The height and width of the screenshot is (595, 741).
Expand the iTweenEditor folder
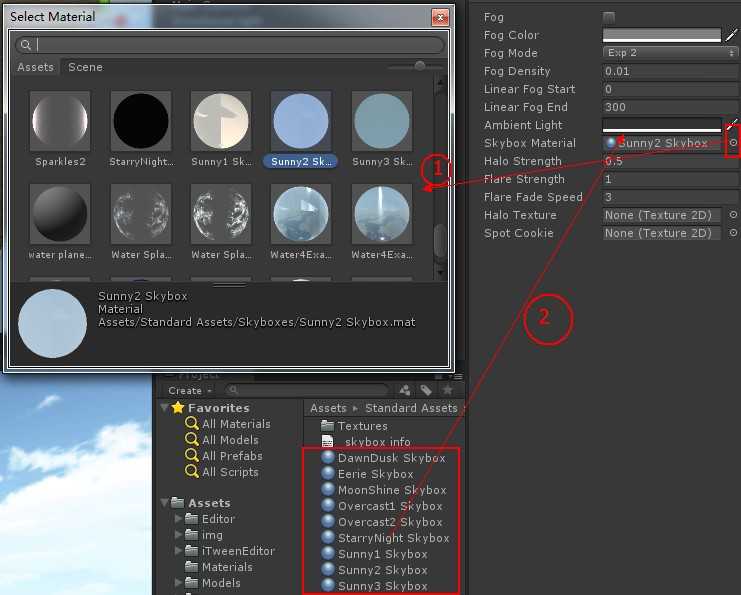click(178, 551)
